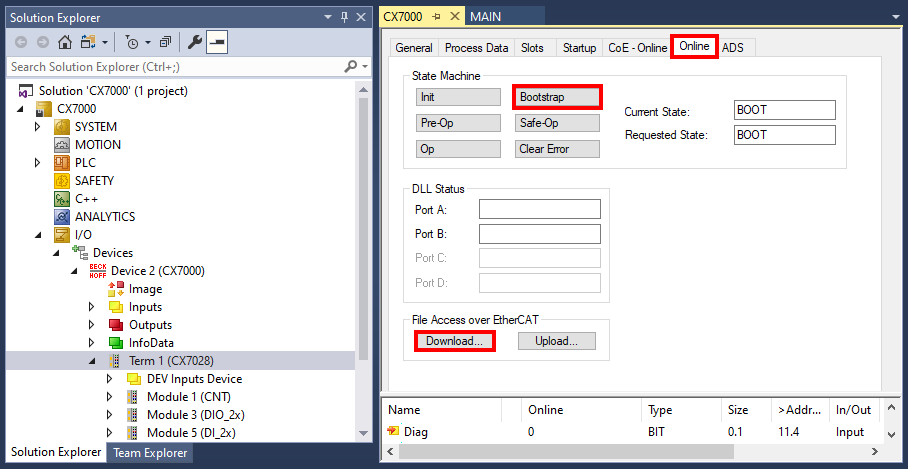Go back in Solution Explorer toolbar

[x=22, y=42]
